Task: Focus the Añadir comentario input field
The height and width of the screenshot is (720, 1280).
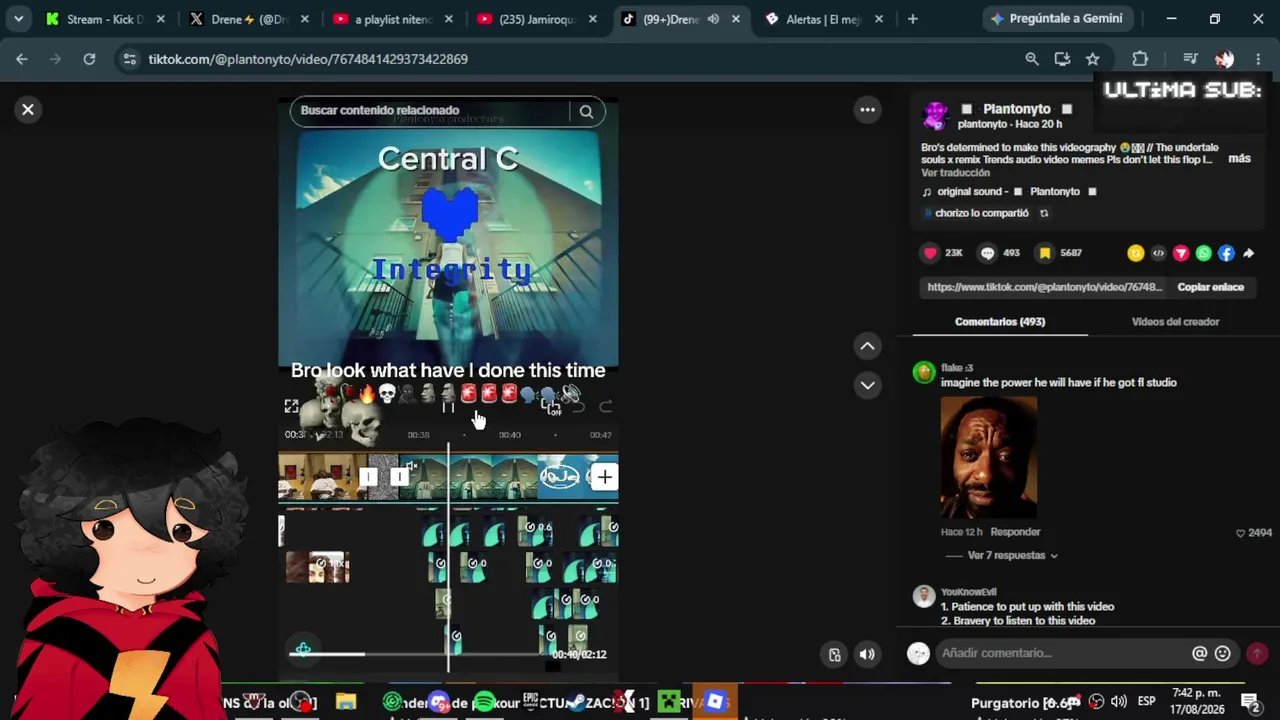Action: (x=1060, y=653)
